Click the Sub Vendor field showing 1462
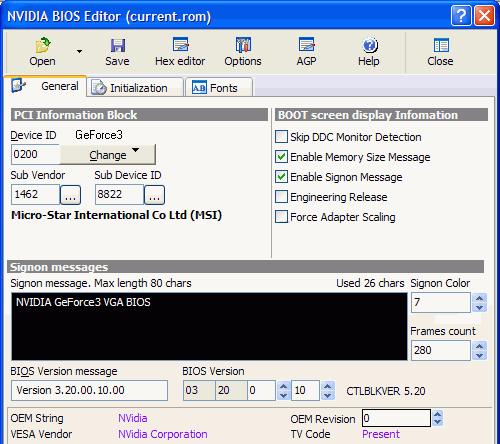The width and height of the screenshot is (500, 444). click(x=36, y=194)
